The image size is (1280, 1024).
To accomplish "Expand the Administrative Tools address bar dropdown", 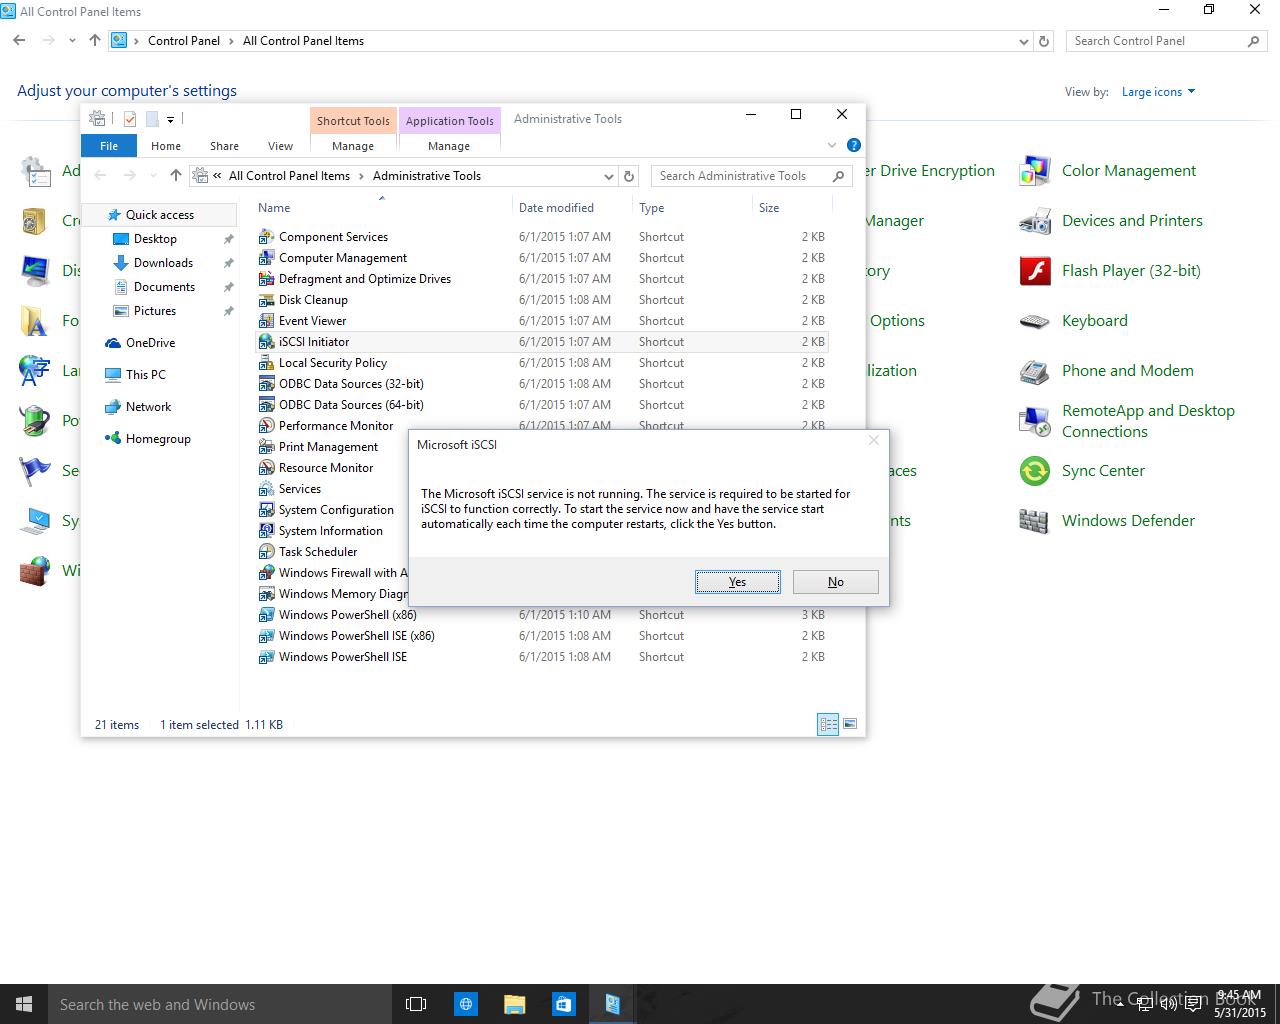I will coord(608,176).
